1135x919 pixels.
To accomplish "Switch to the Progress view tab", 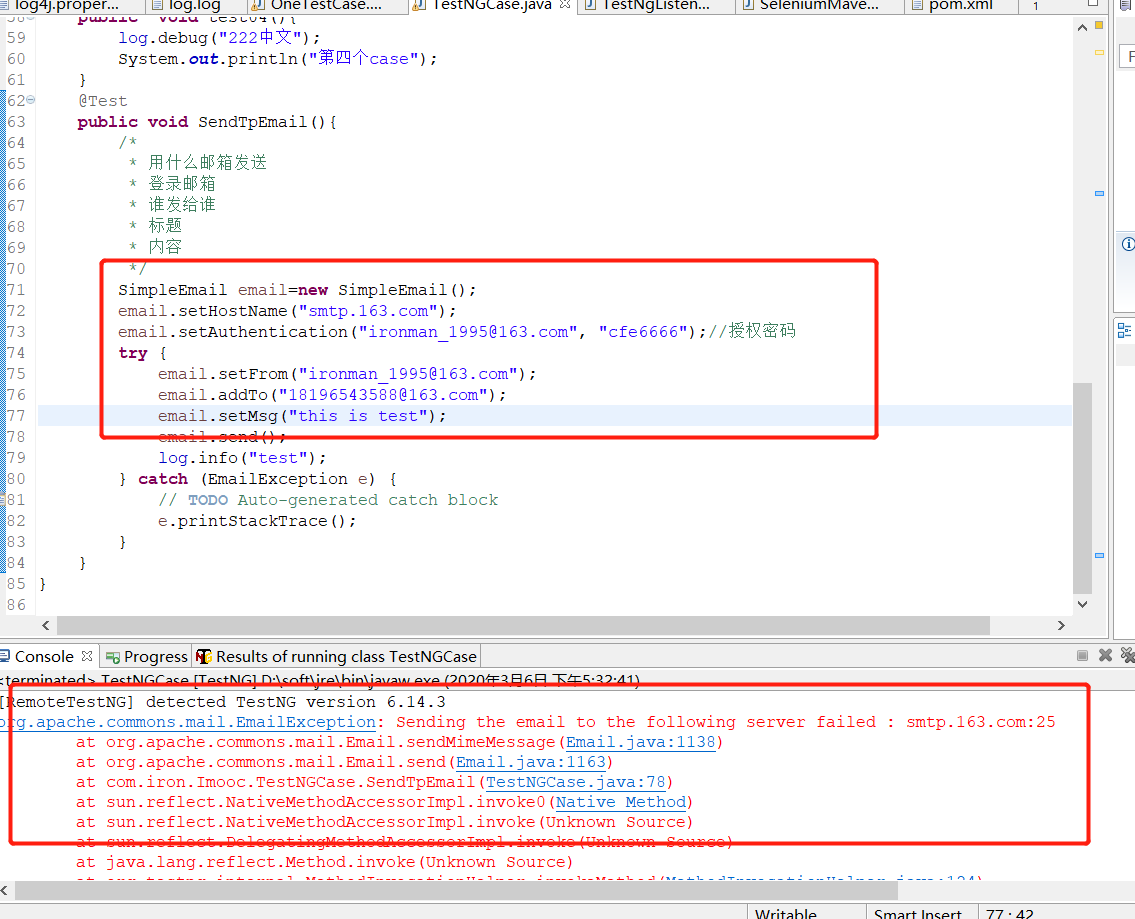I will click(146, 656).
